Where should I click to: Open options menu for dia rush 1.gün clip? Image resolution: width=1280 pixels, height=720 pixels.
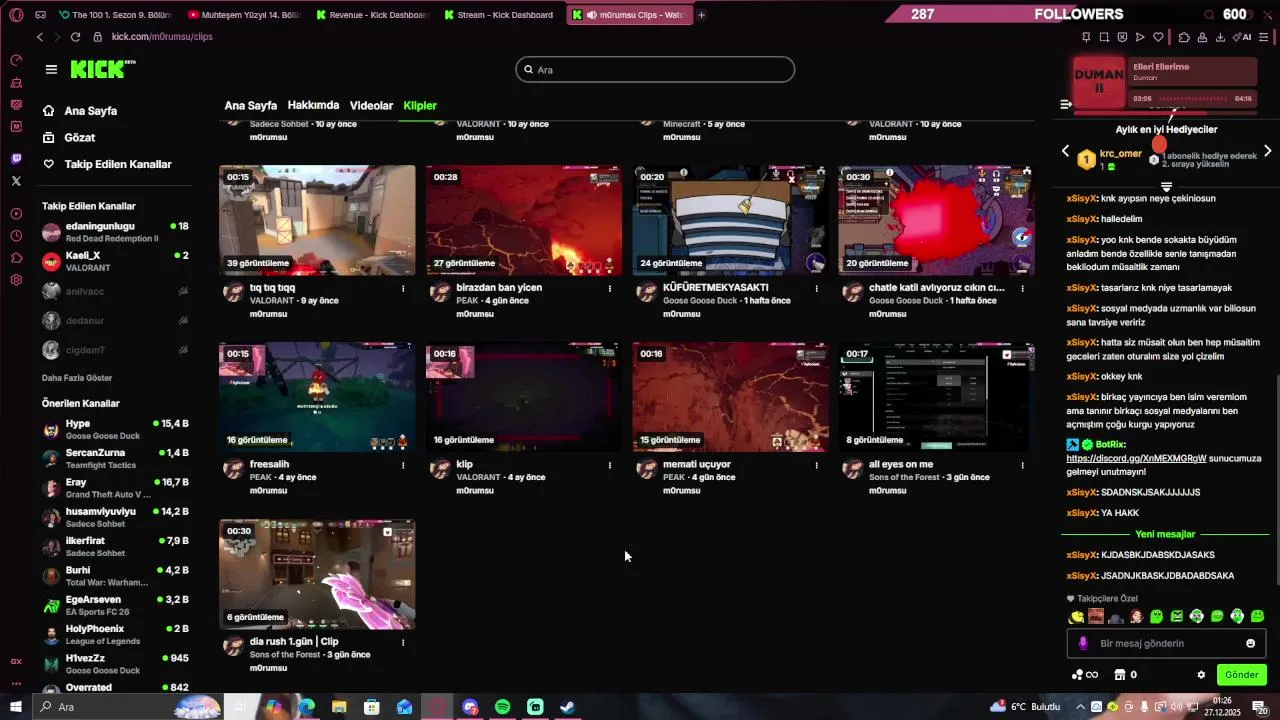(403, 642)
